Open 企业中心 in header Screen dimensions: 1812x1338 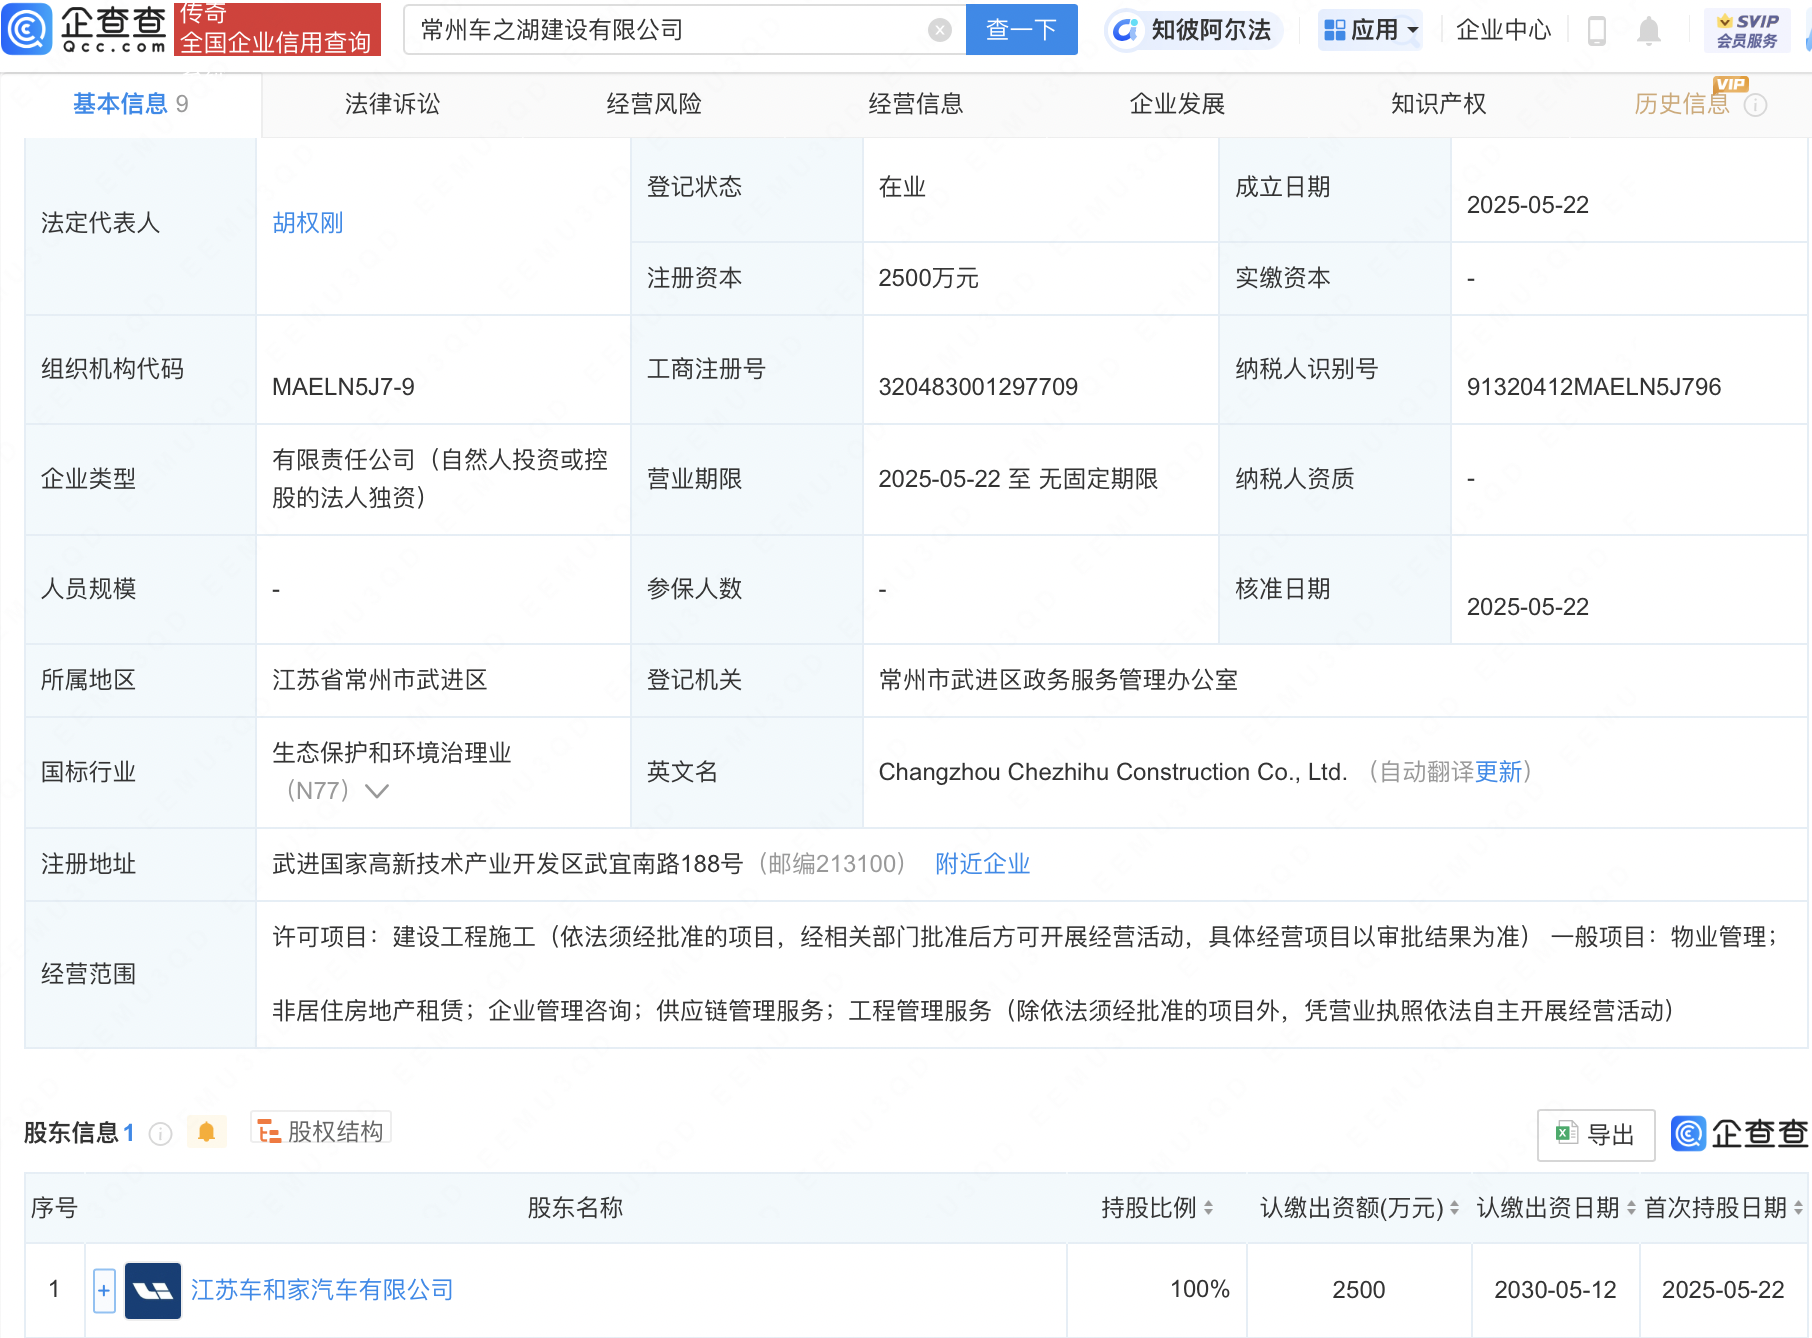point(1503,30)
